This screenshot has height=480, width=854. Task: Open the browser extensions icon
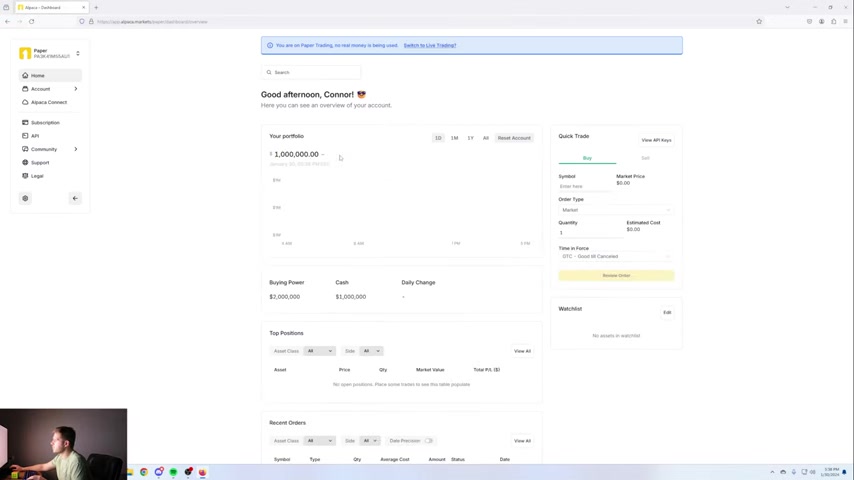click(833, 22)
